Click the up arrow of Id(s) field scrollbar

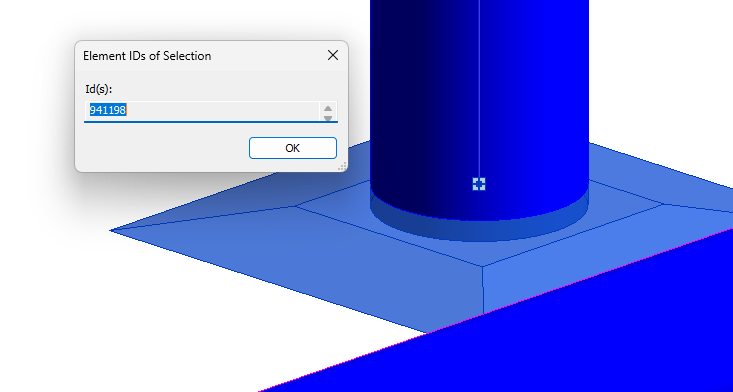[328, 108]
